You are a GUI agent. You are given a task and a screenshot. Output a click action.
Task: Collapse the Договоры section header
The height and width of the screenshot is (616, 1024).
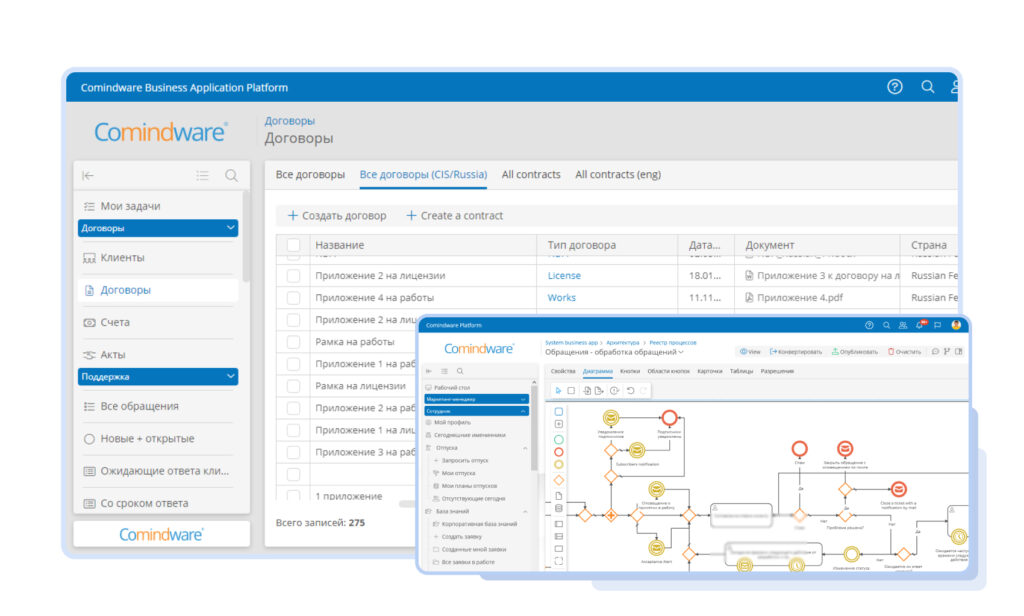point(157,228)
